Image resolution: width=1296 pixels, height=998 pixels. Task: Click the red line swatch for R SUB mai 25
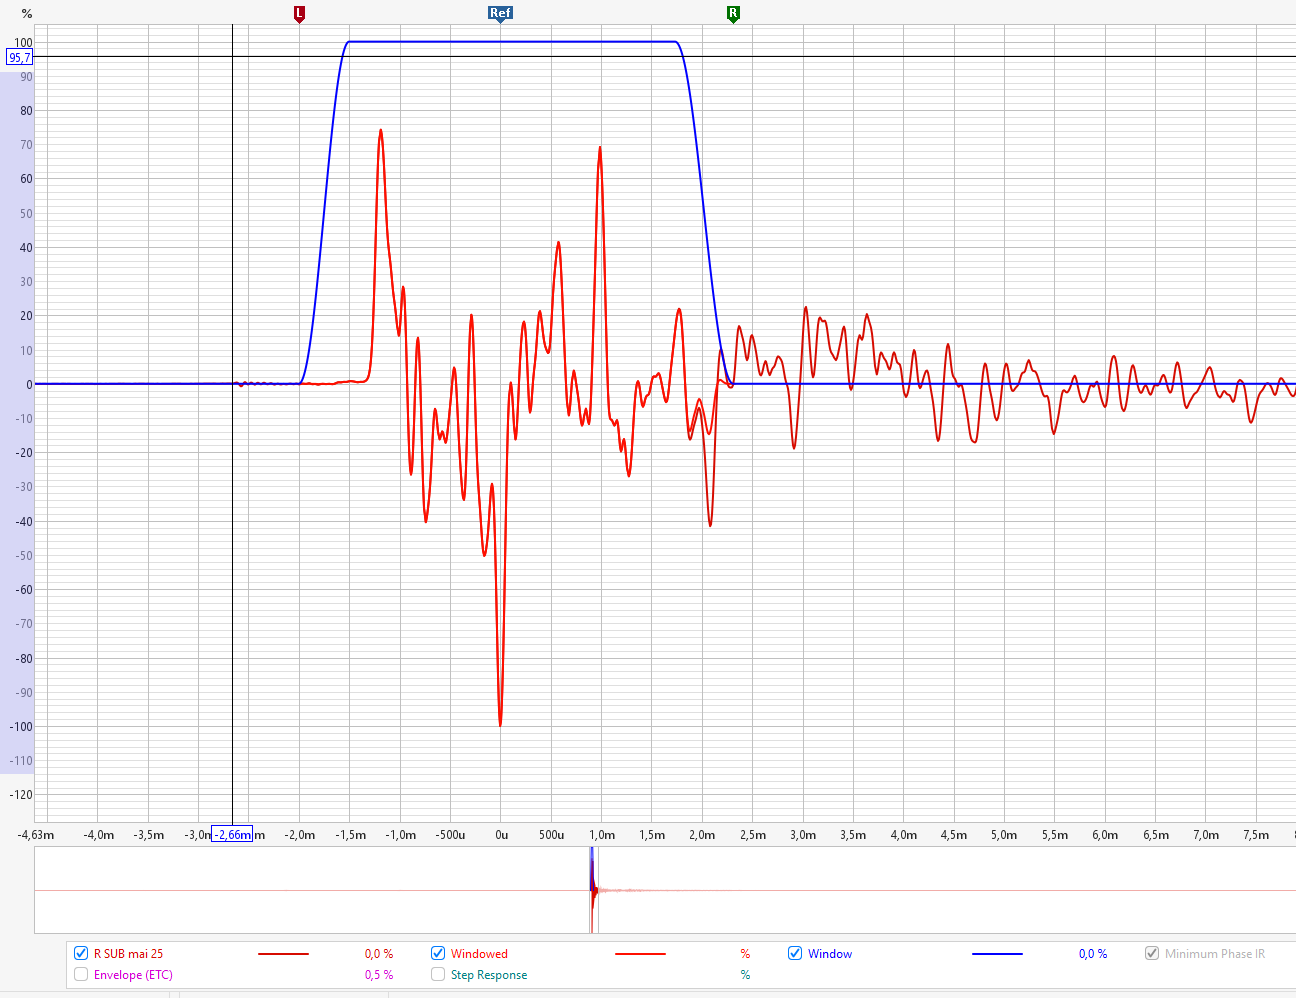coord(283,954)
